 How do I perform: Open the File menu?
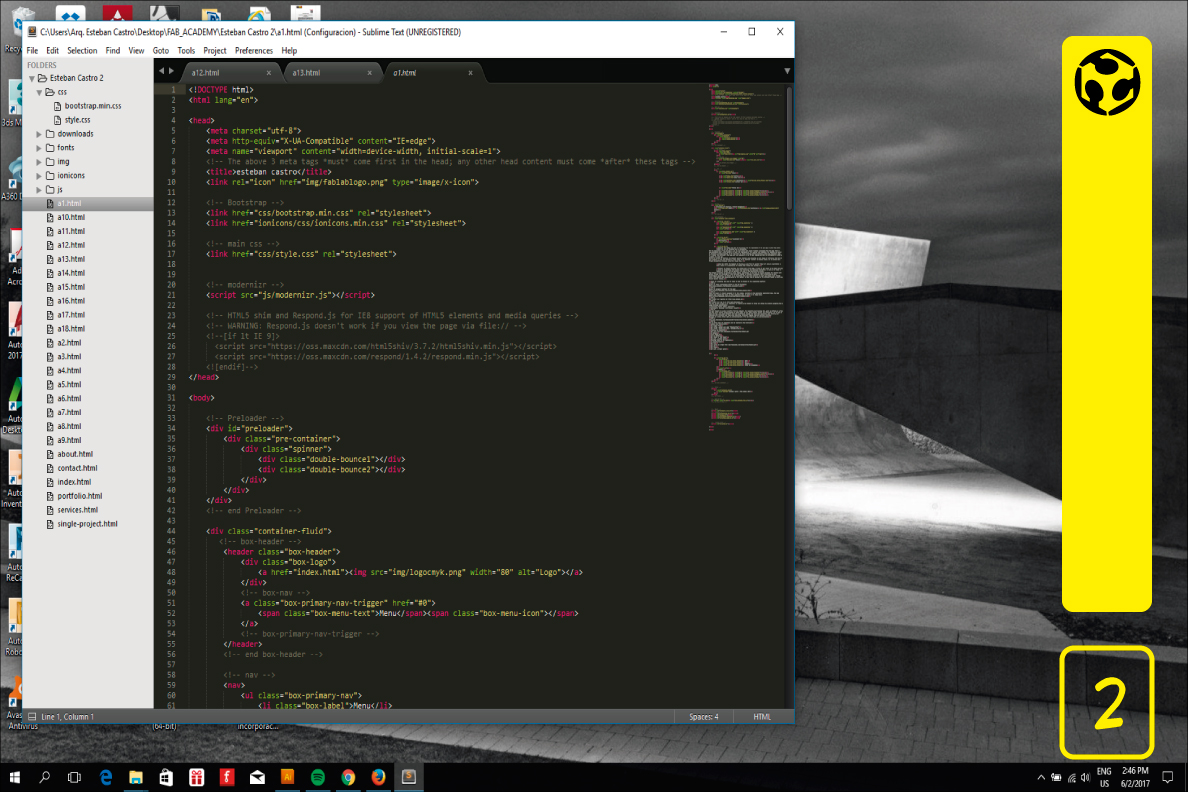tap(32, 51)
